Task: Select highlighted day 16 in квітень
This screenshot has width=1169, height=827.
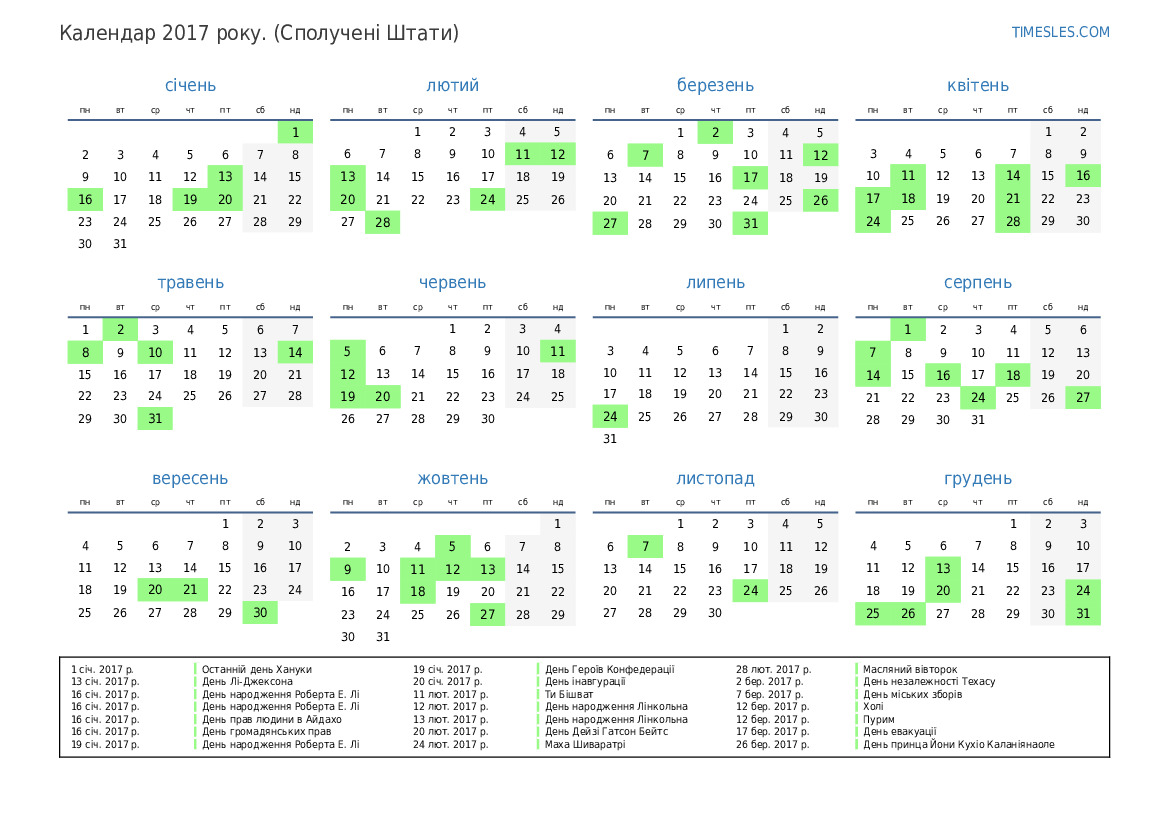Action: click(x=1083, y=176)
